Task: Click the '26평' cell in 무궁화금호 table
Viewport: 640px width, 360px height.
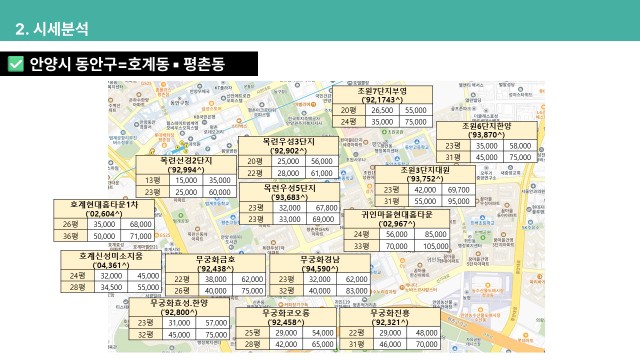Action: coord(182,291)
